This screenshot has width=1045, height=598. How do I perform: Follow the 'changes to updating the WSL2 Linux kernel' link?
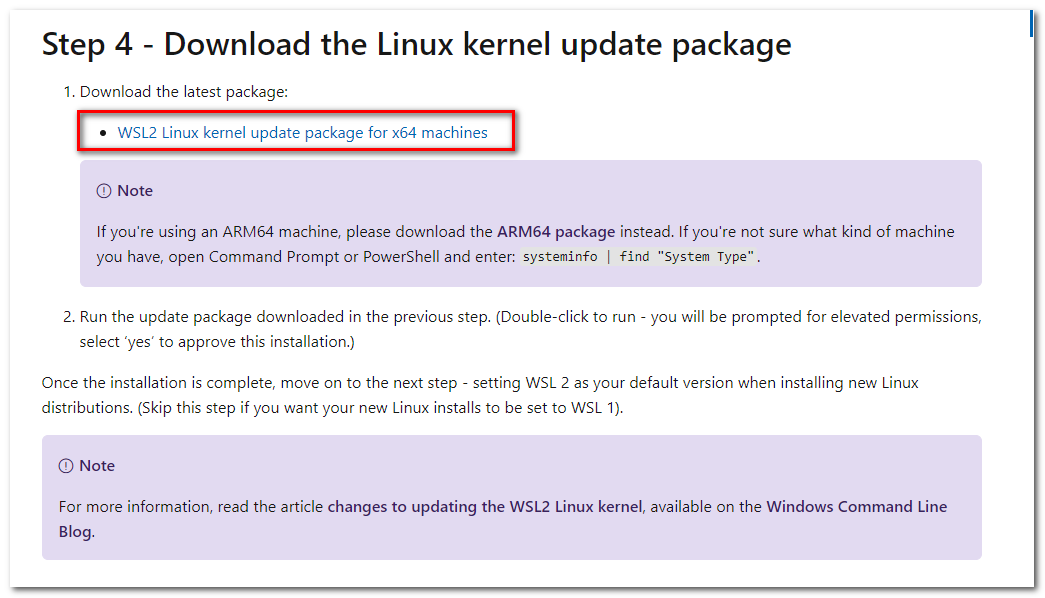click(x=485, y=507)
